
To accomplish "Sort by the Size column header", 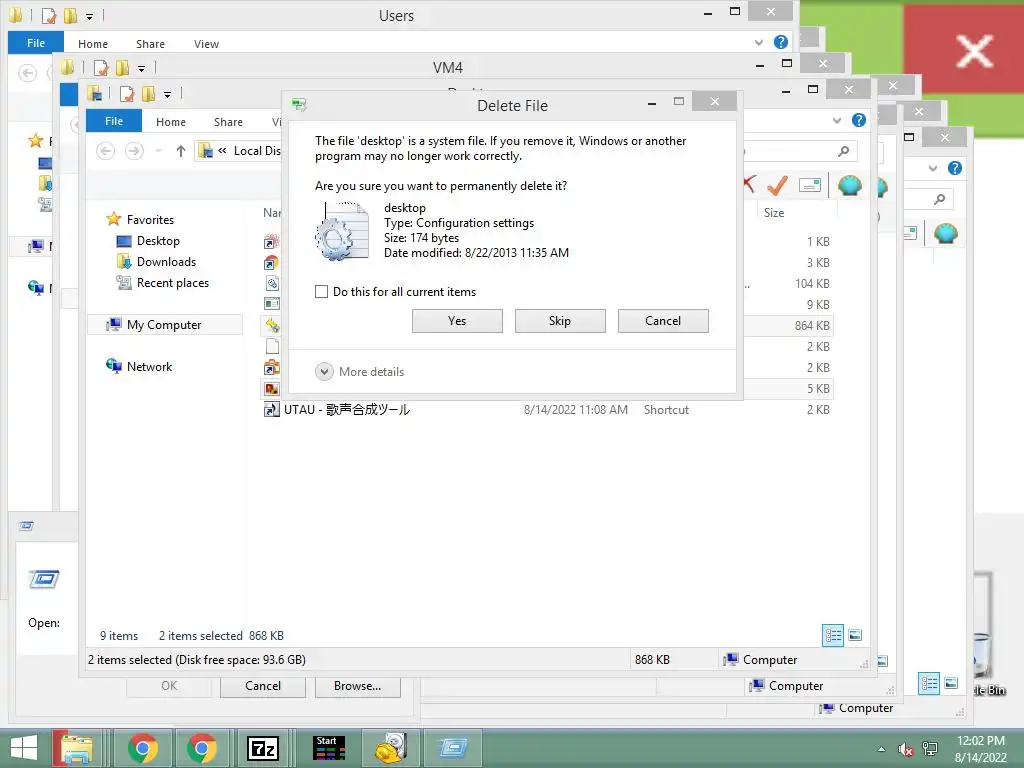I will 774,213.
